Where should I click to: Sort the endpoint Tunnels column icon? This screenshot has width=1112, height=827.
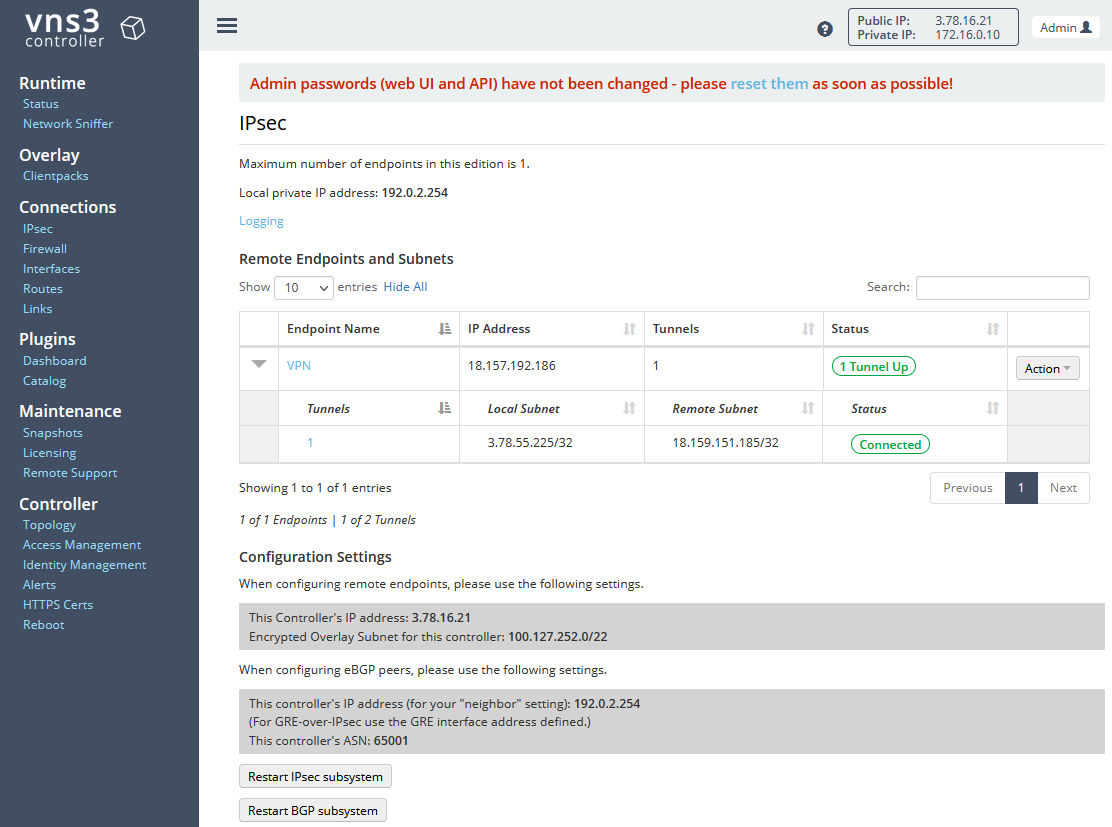(x=808, y=329)
